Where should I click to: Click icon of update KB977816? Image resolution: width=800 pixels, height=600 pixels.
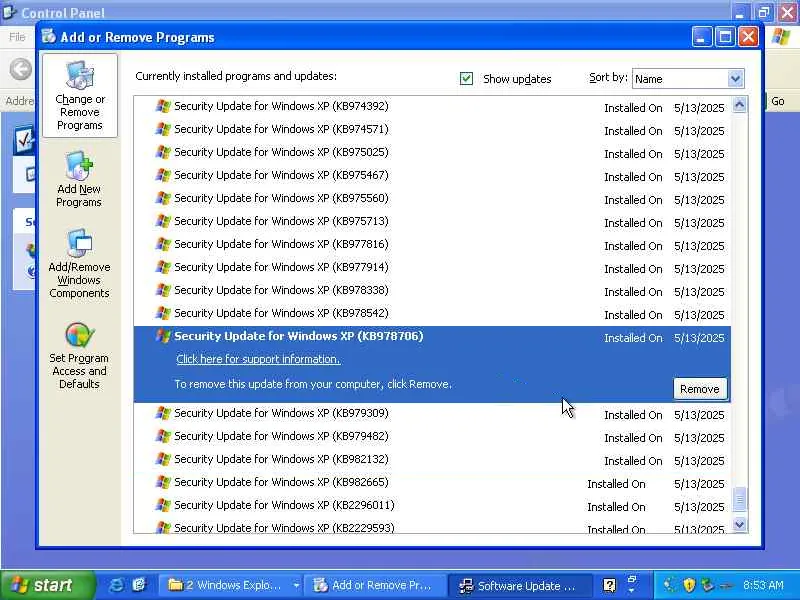pos(163,244)
